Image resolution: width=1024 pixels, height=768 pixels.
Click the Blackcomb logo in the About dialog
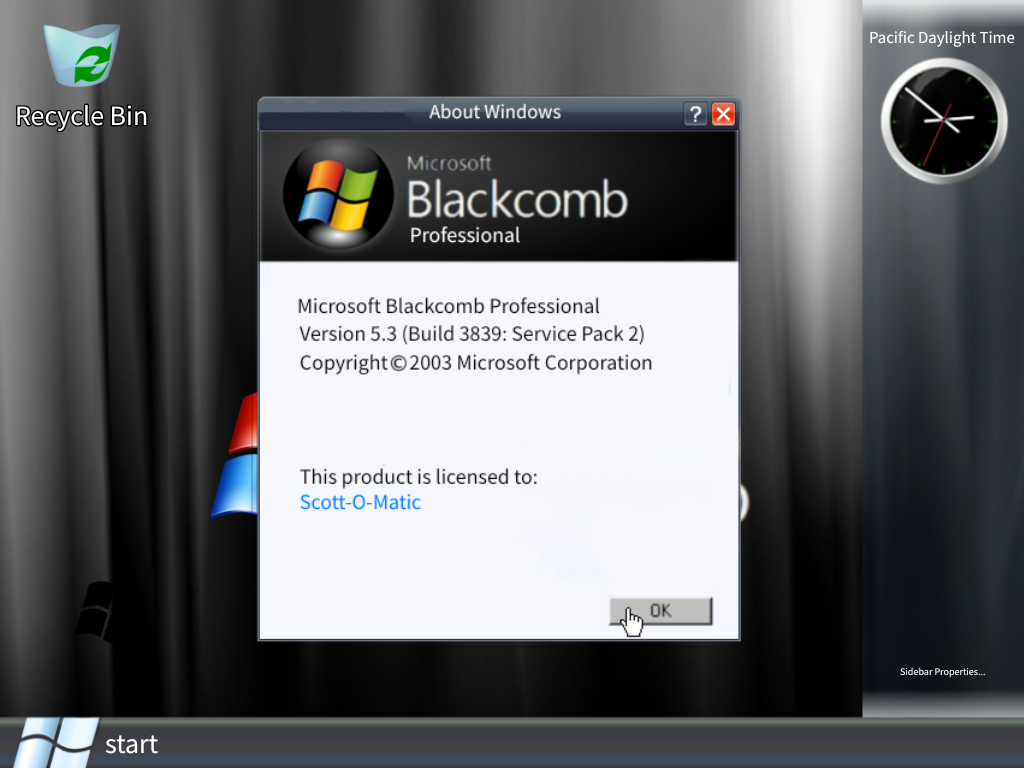point(337,195)
